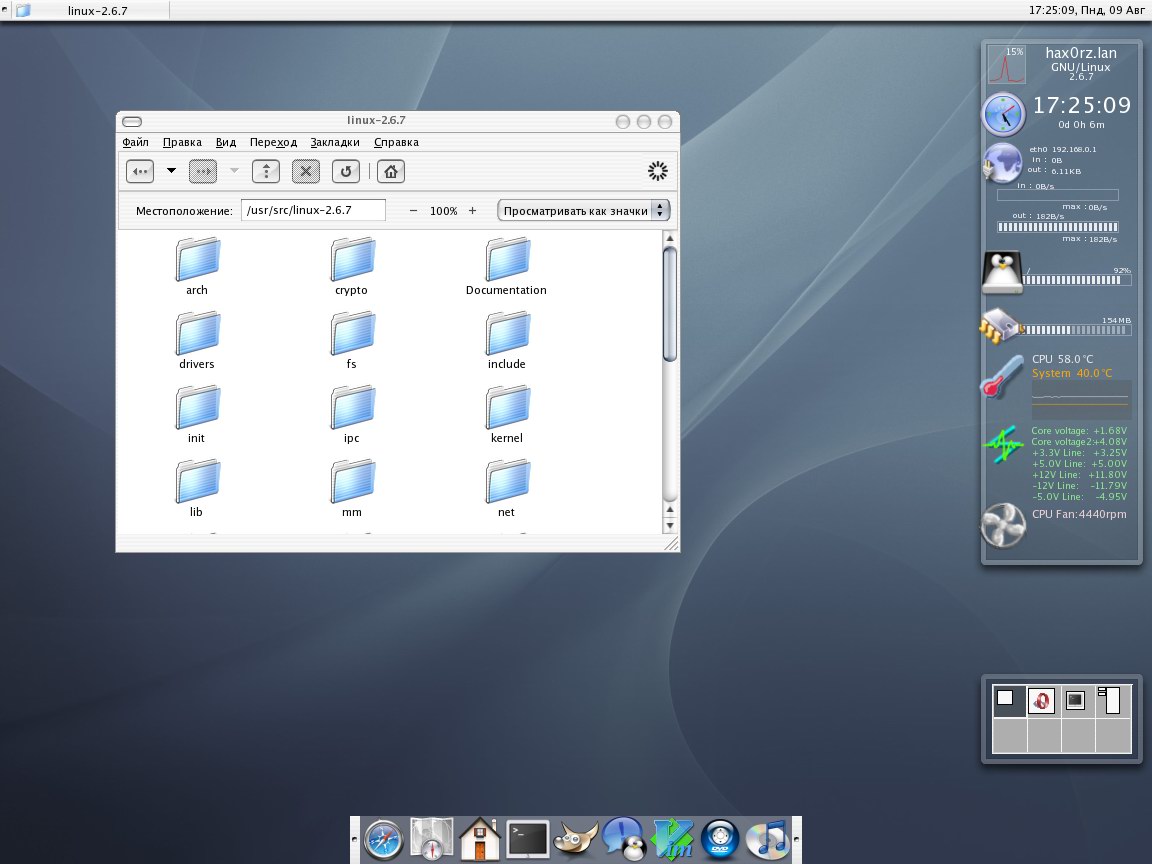Click the memory chip icon in monitor

[x=1001, y=326]
